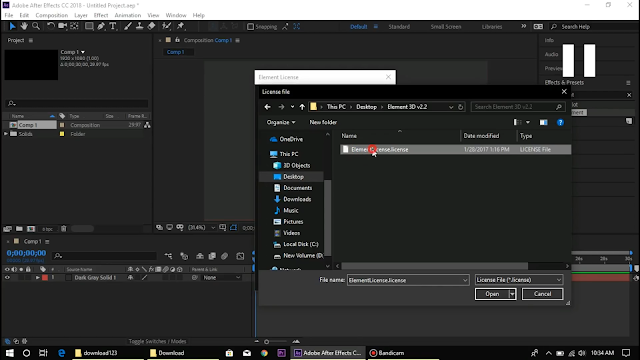
Task: Select the Selection arrow tool
Action: click(x=12, y=26)
